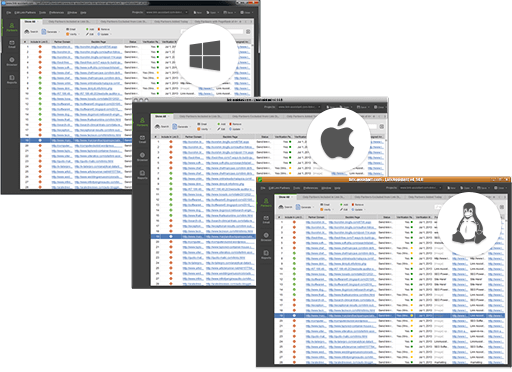Open the Partners section in the Windows window sidebar
The height and width of the screenshot is (372, 512).
(x=12, y=27)
